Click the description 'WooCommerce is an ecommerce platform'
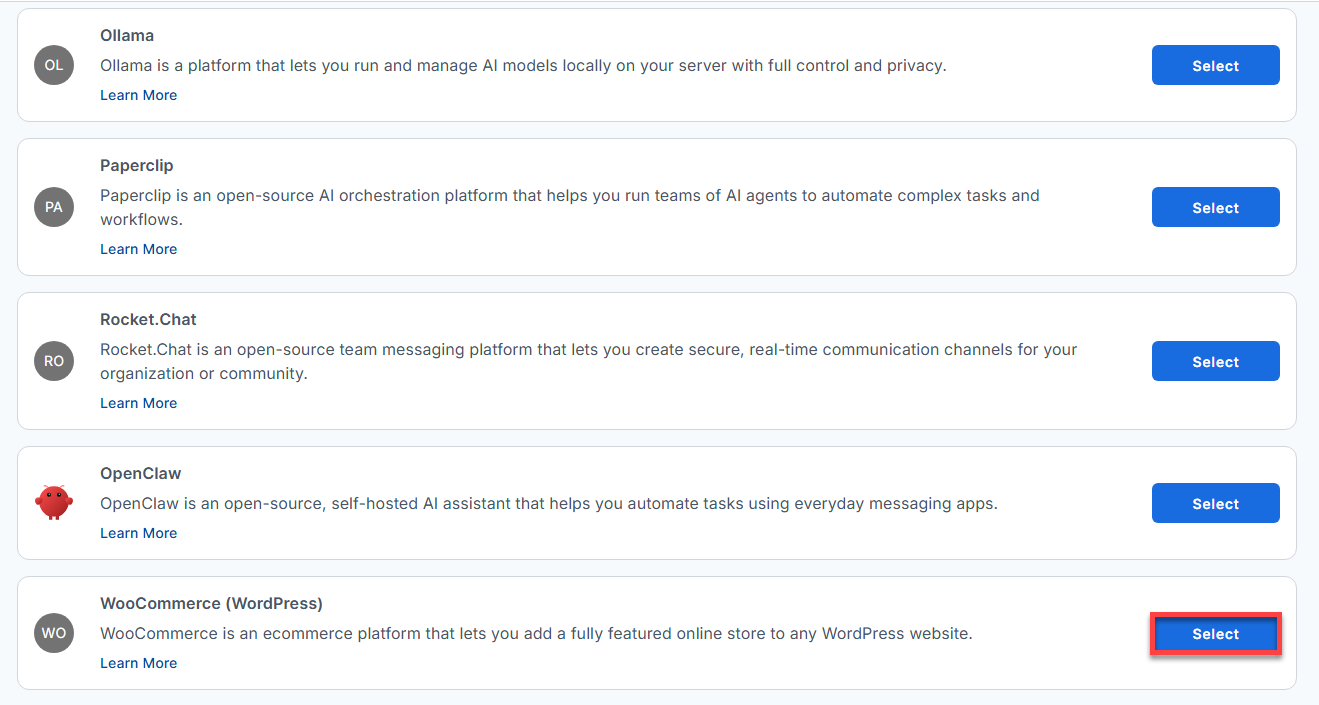Screen dimensions: 1319x705 [536, 633]
